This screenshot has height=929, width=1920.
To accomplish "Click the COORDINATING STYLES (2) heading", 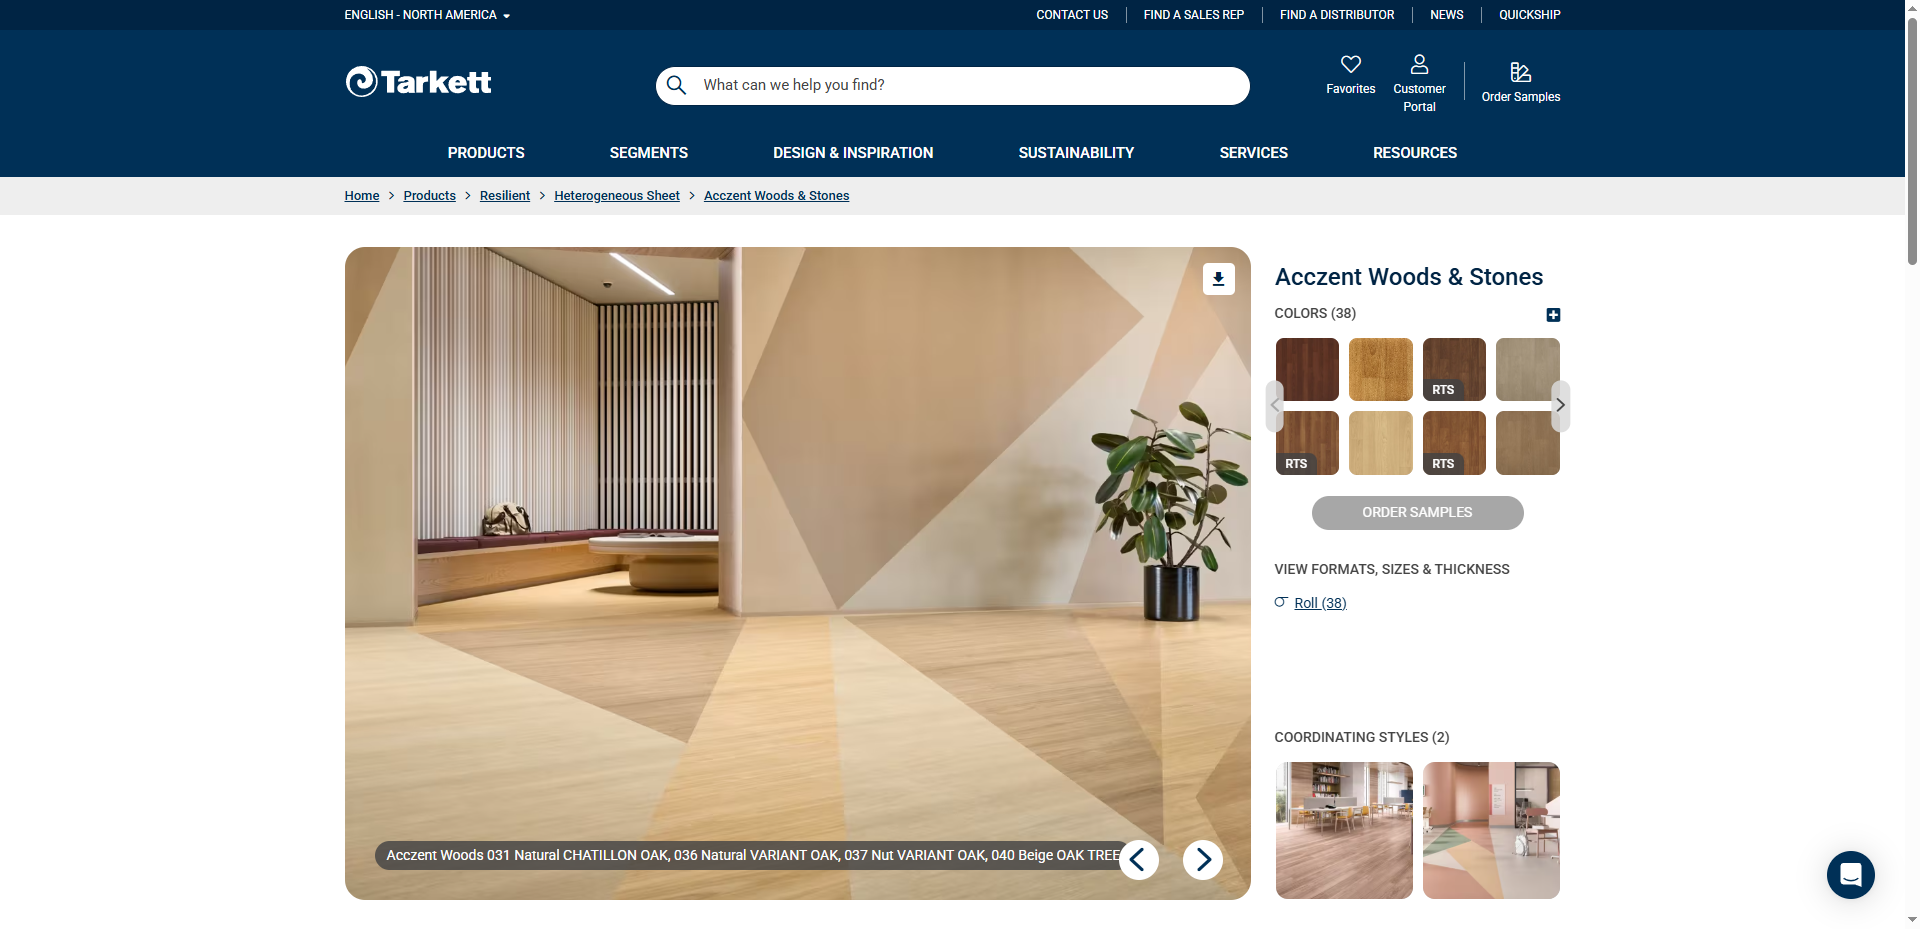I will pyautogui.click(x=1361, y=737).
